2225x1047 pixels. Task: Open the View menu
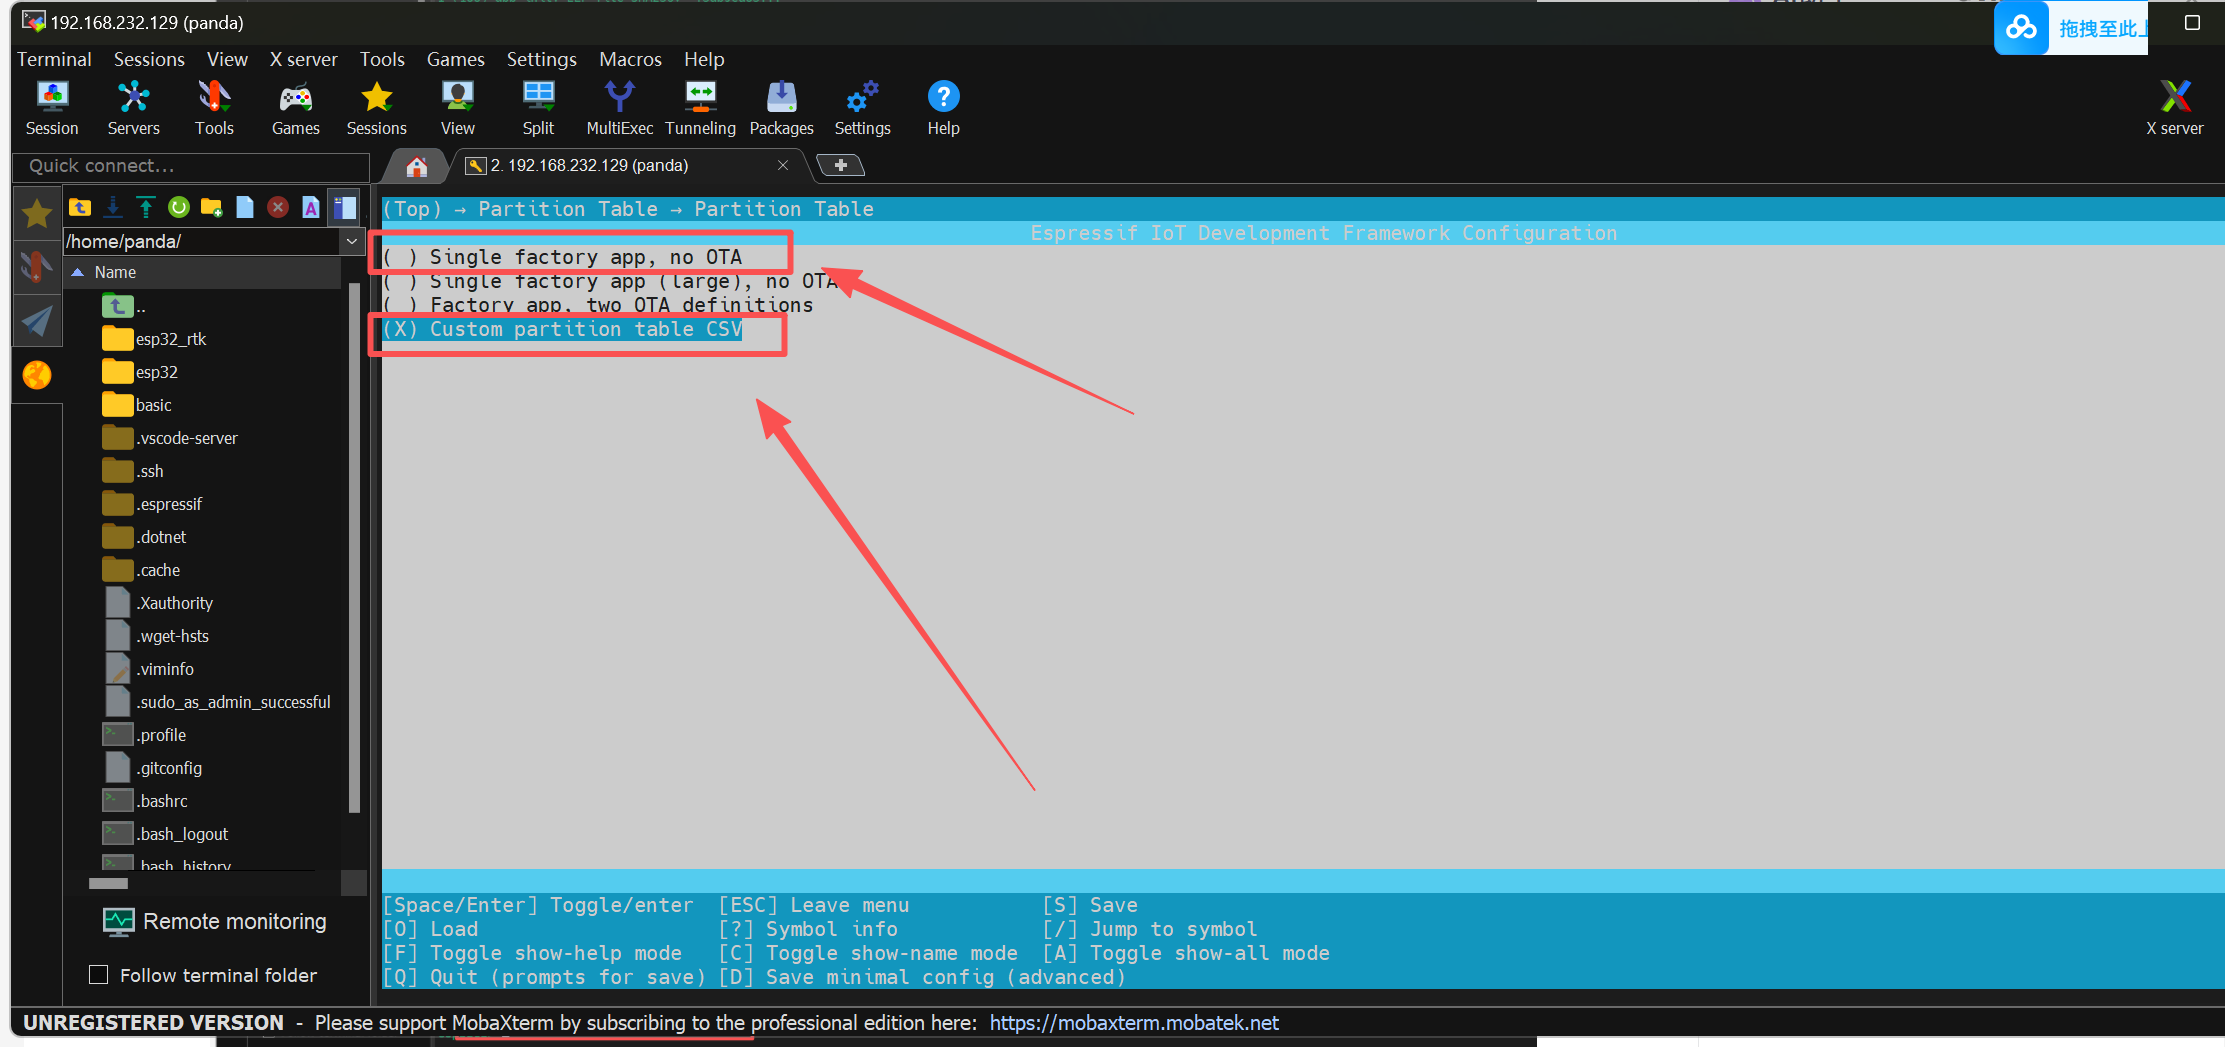[227, 59]
